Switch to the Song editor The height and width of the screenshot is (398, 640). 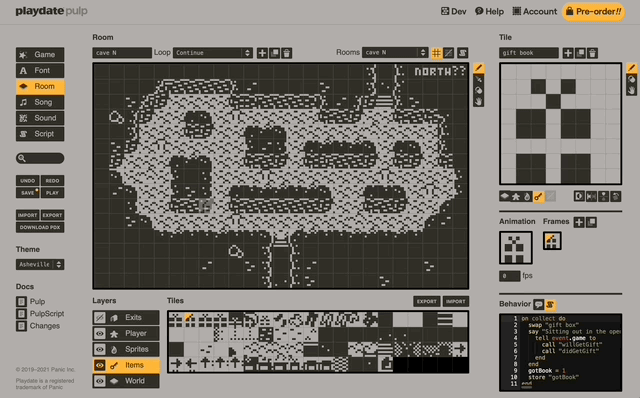click(x=40, y=102)
